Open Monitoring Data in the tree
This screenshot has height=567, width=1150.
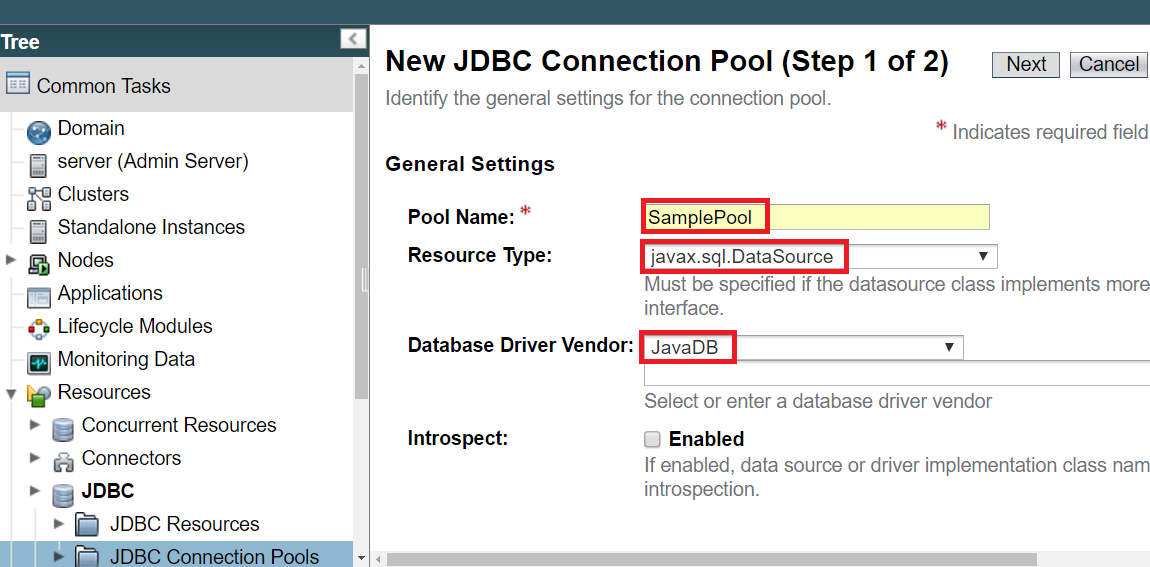126,359
